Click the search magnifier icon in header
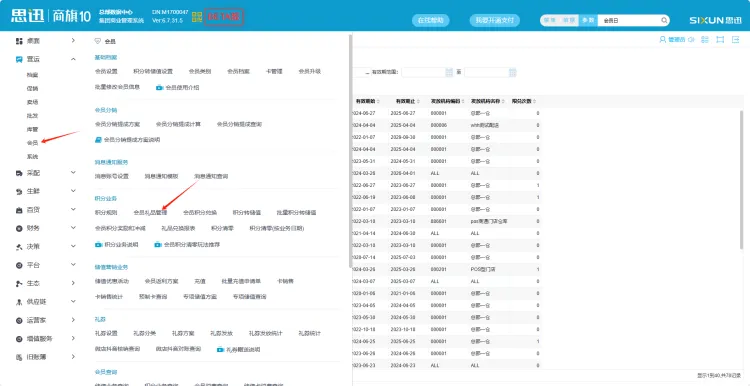 pos(664,21)
